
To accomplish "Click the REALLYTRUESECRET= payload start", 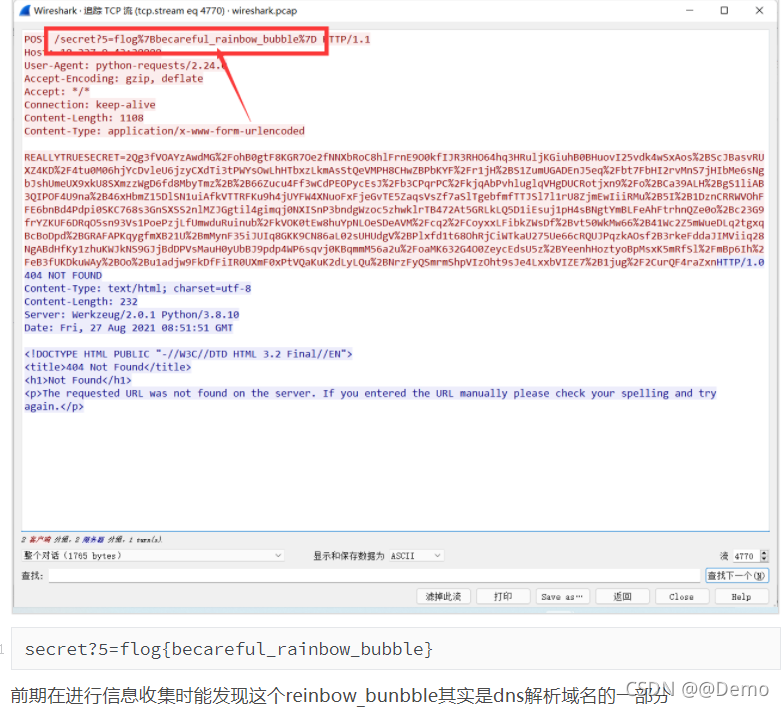I will pyautogui.click(x=75, y=157).
